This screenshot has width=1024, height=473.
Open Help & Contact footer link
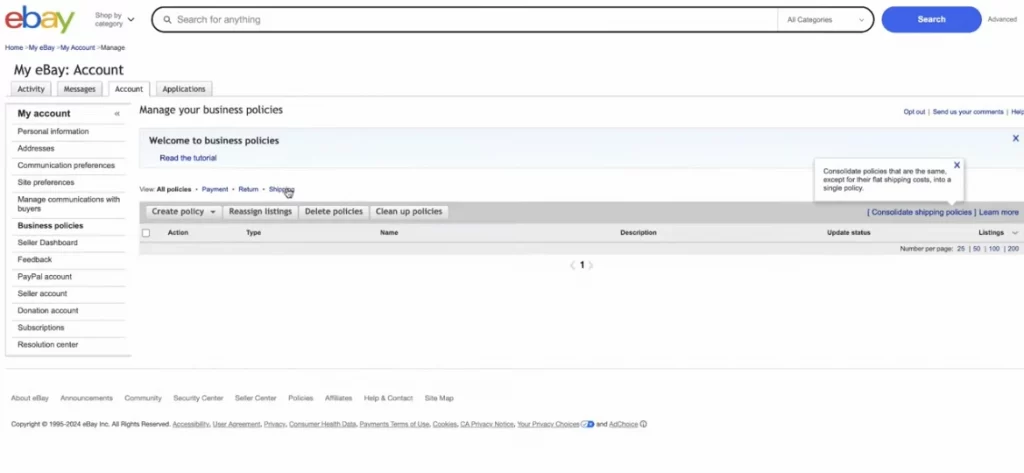click(389, 398)
